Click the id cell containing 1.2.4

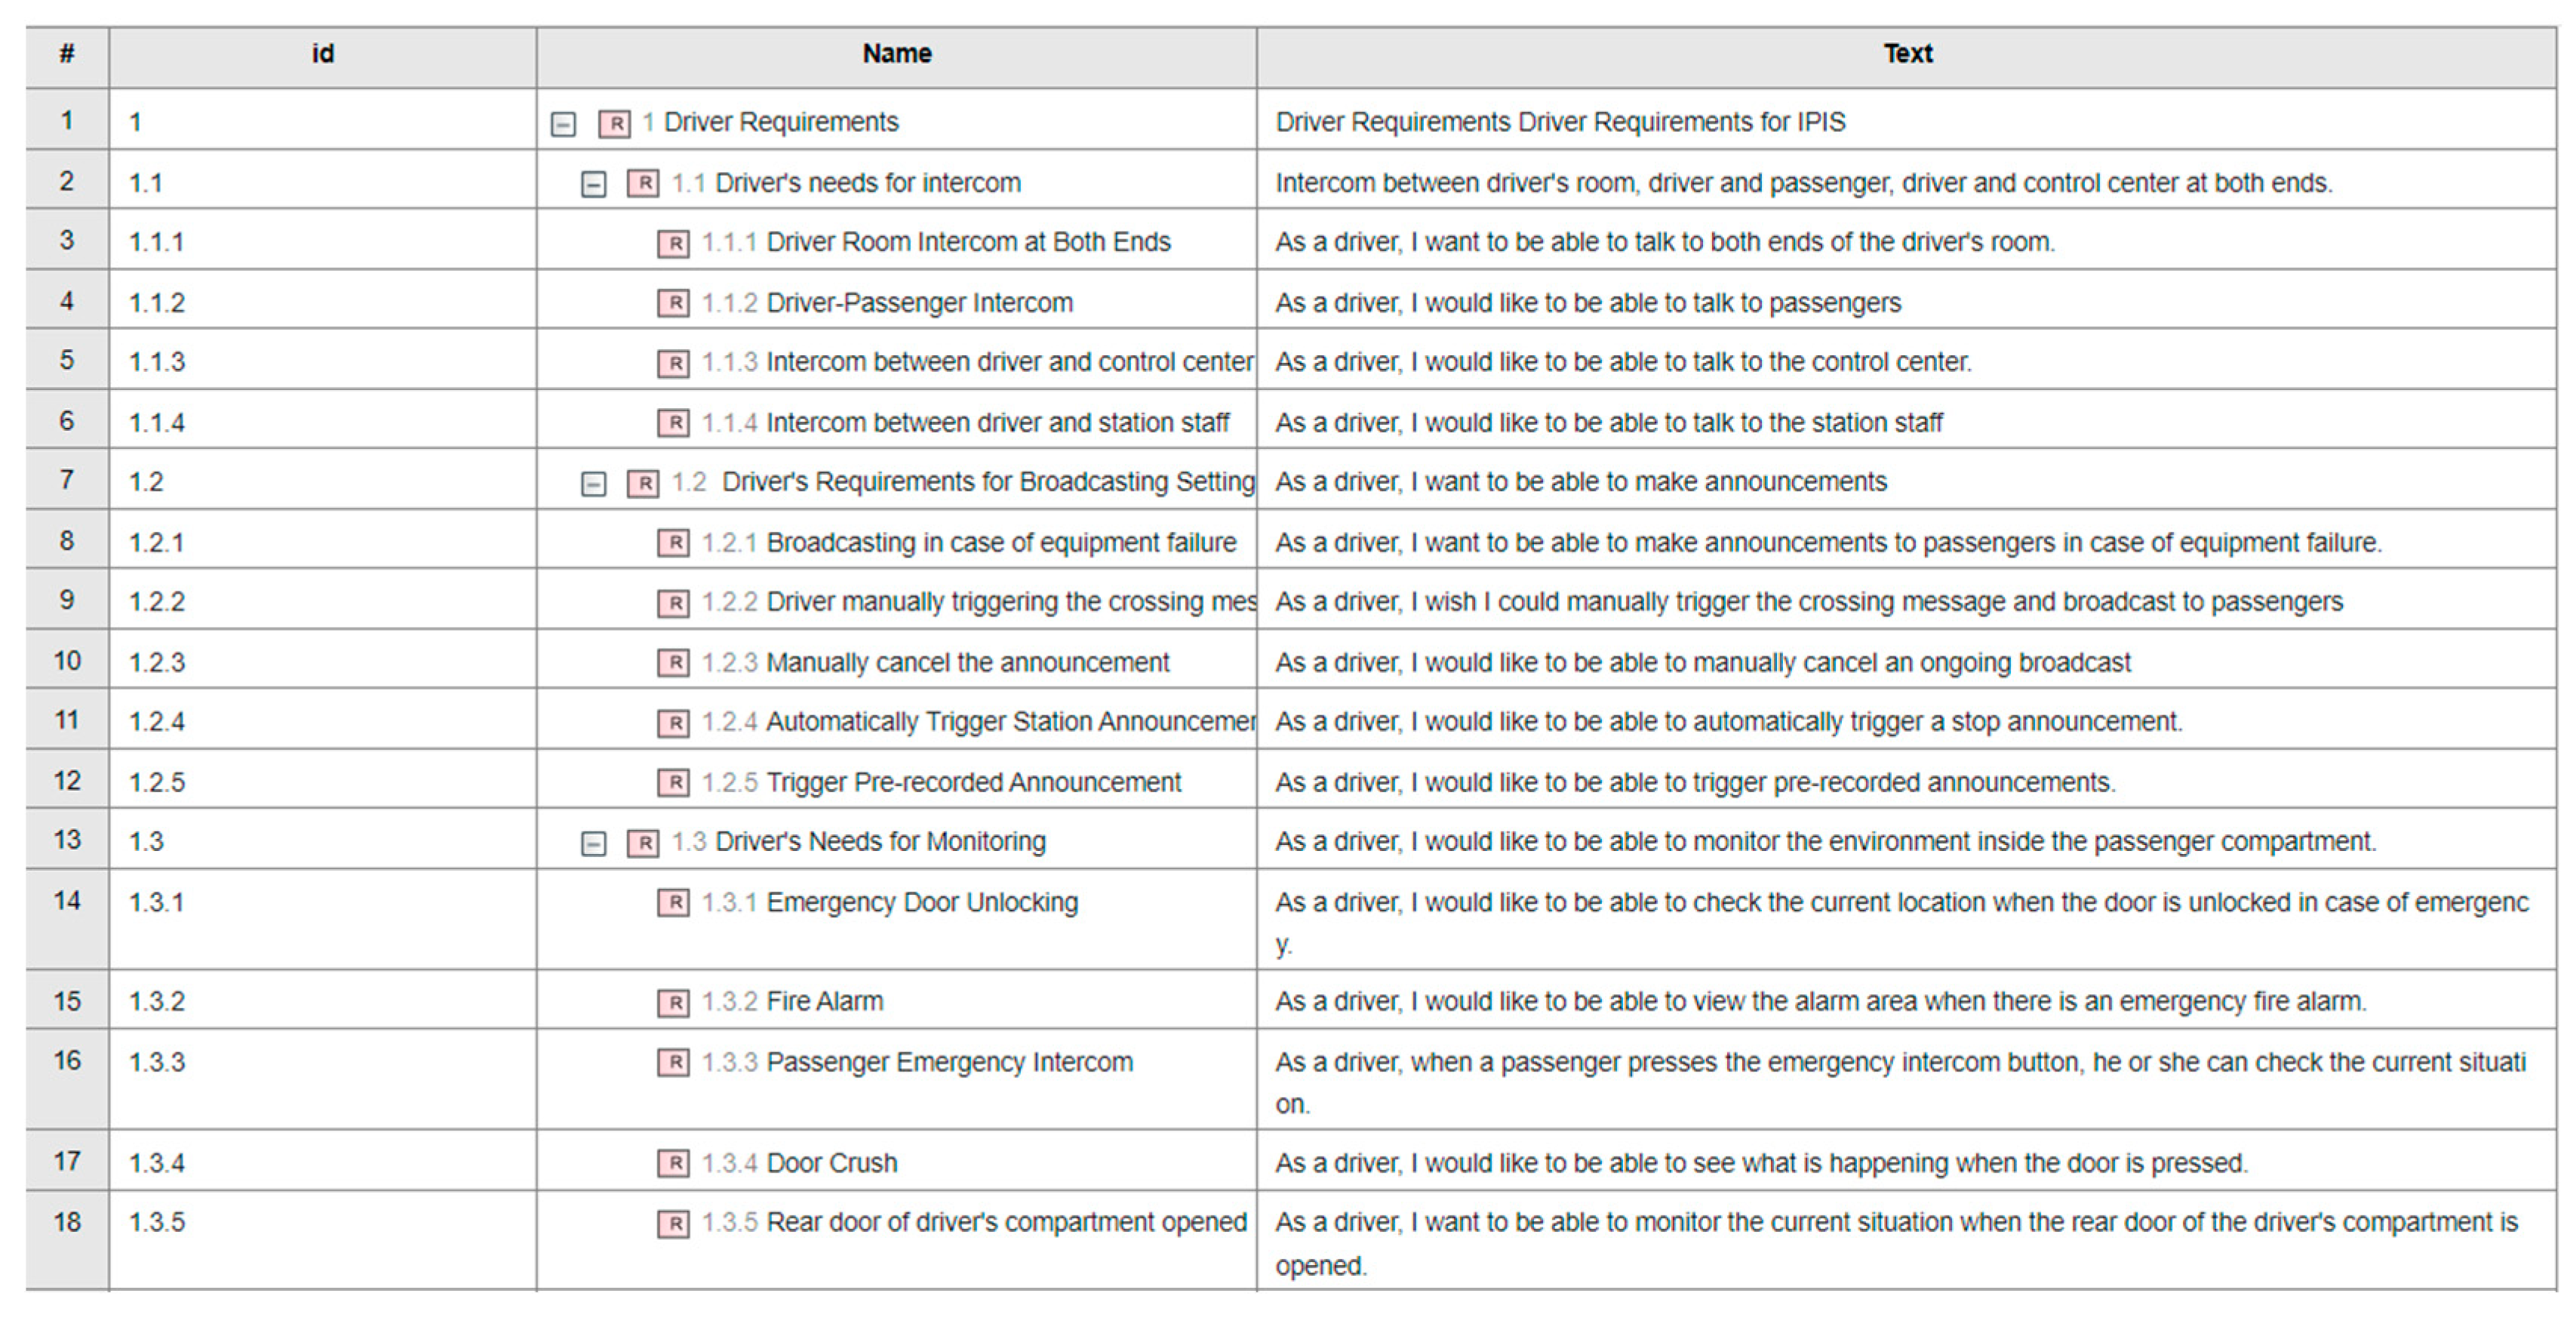(157, 722)
